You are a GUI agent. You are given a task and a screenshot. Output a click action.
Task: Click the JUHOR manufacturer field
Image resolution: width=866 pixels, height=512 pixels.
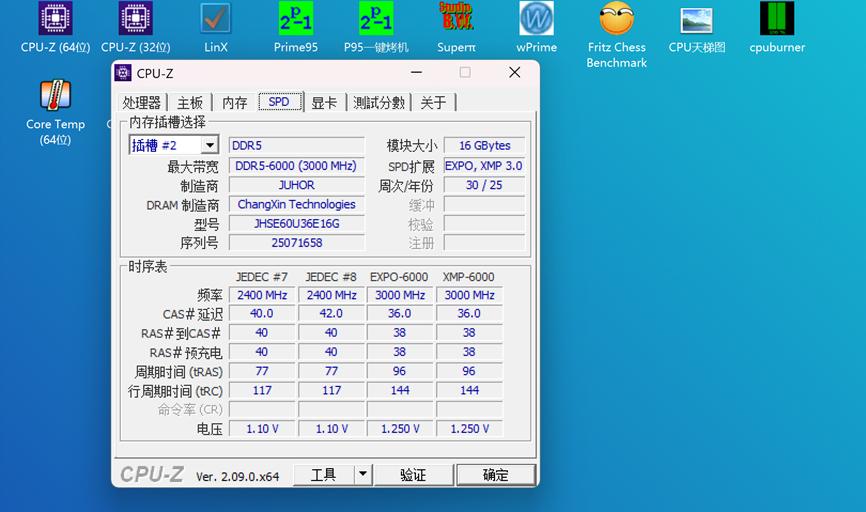pyautogui.click(x=297, y=185)
